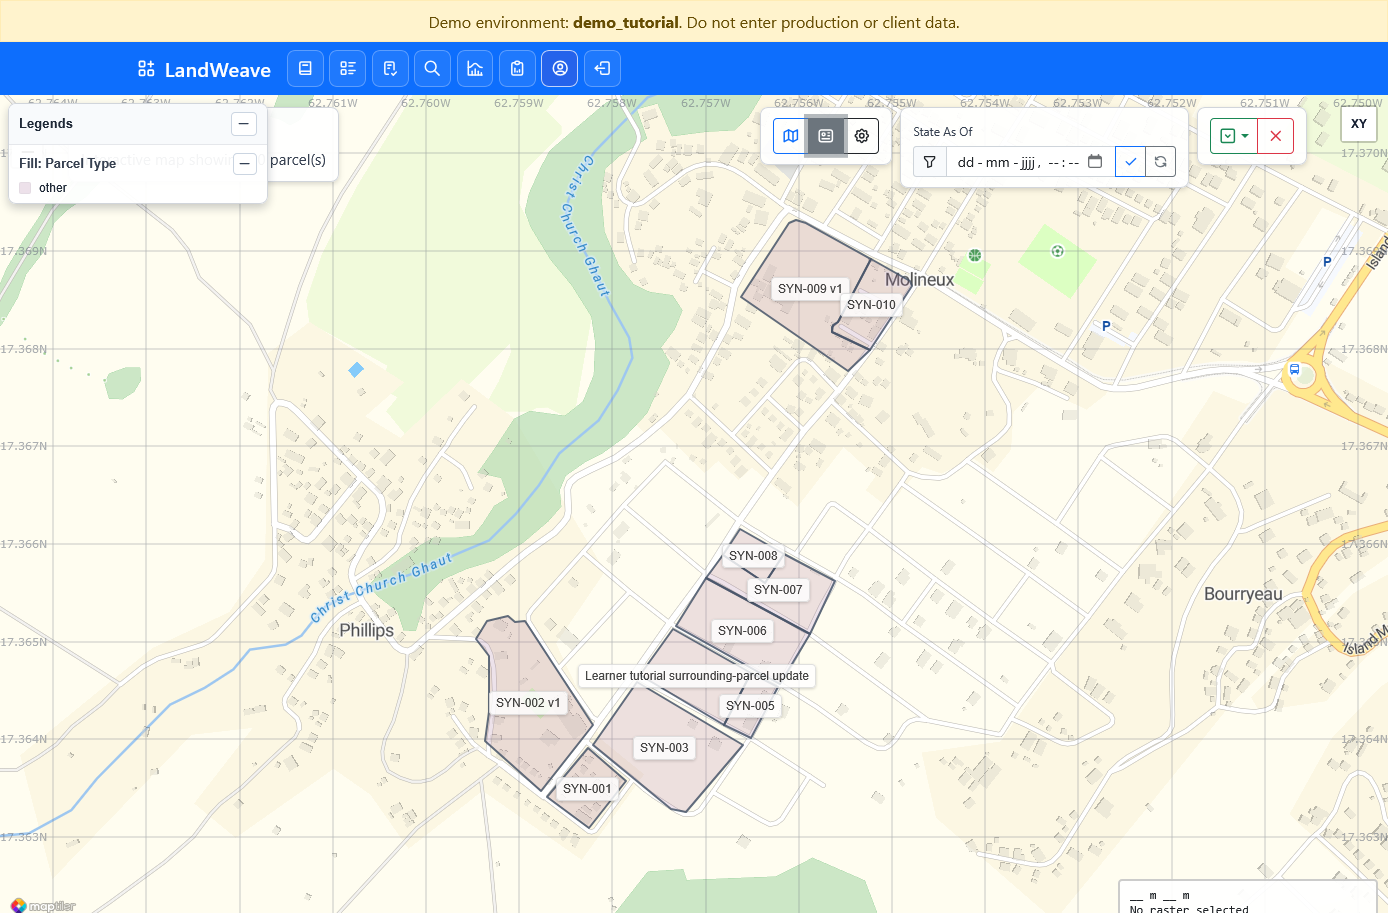Viewport: 1388px width, 913px height.
Task: Open the chart analytics icon in the navbar
Action: 475,68
